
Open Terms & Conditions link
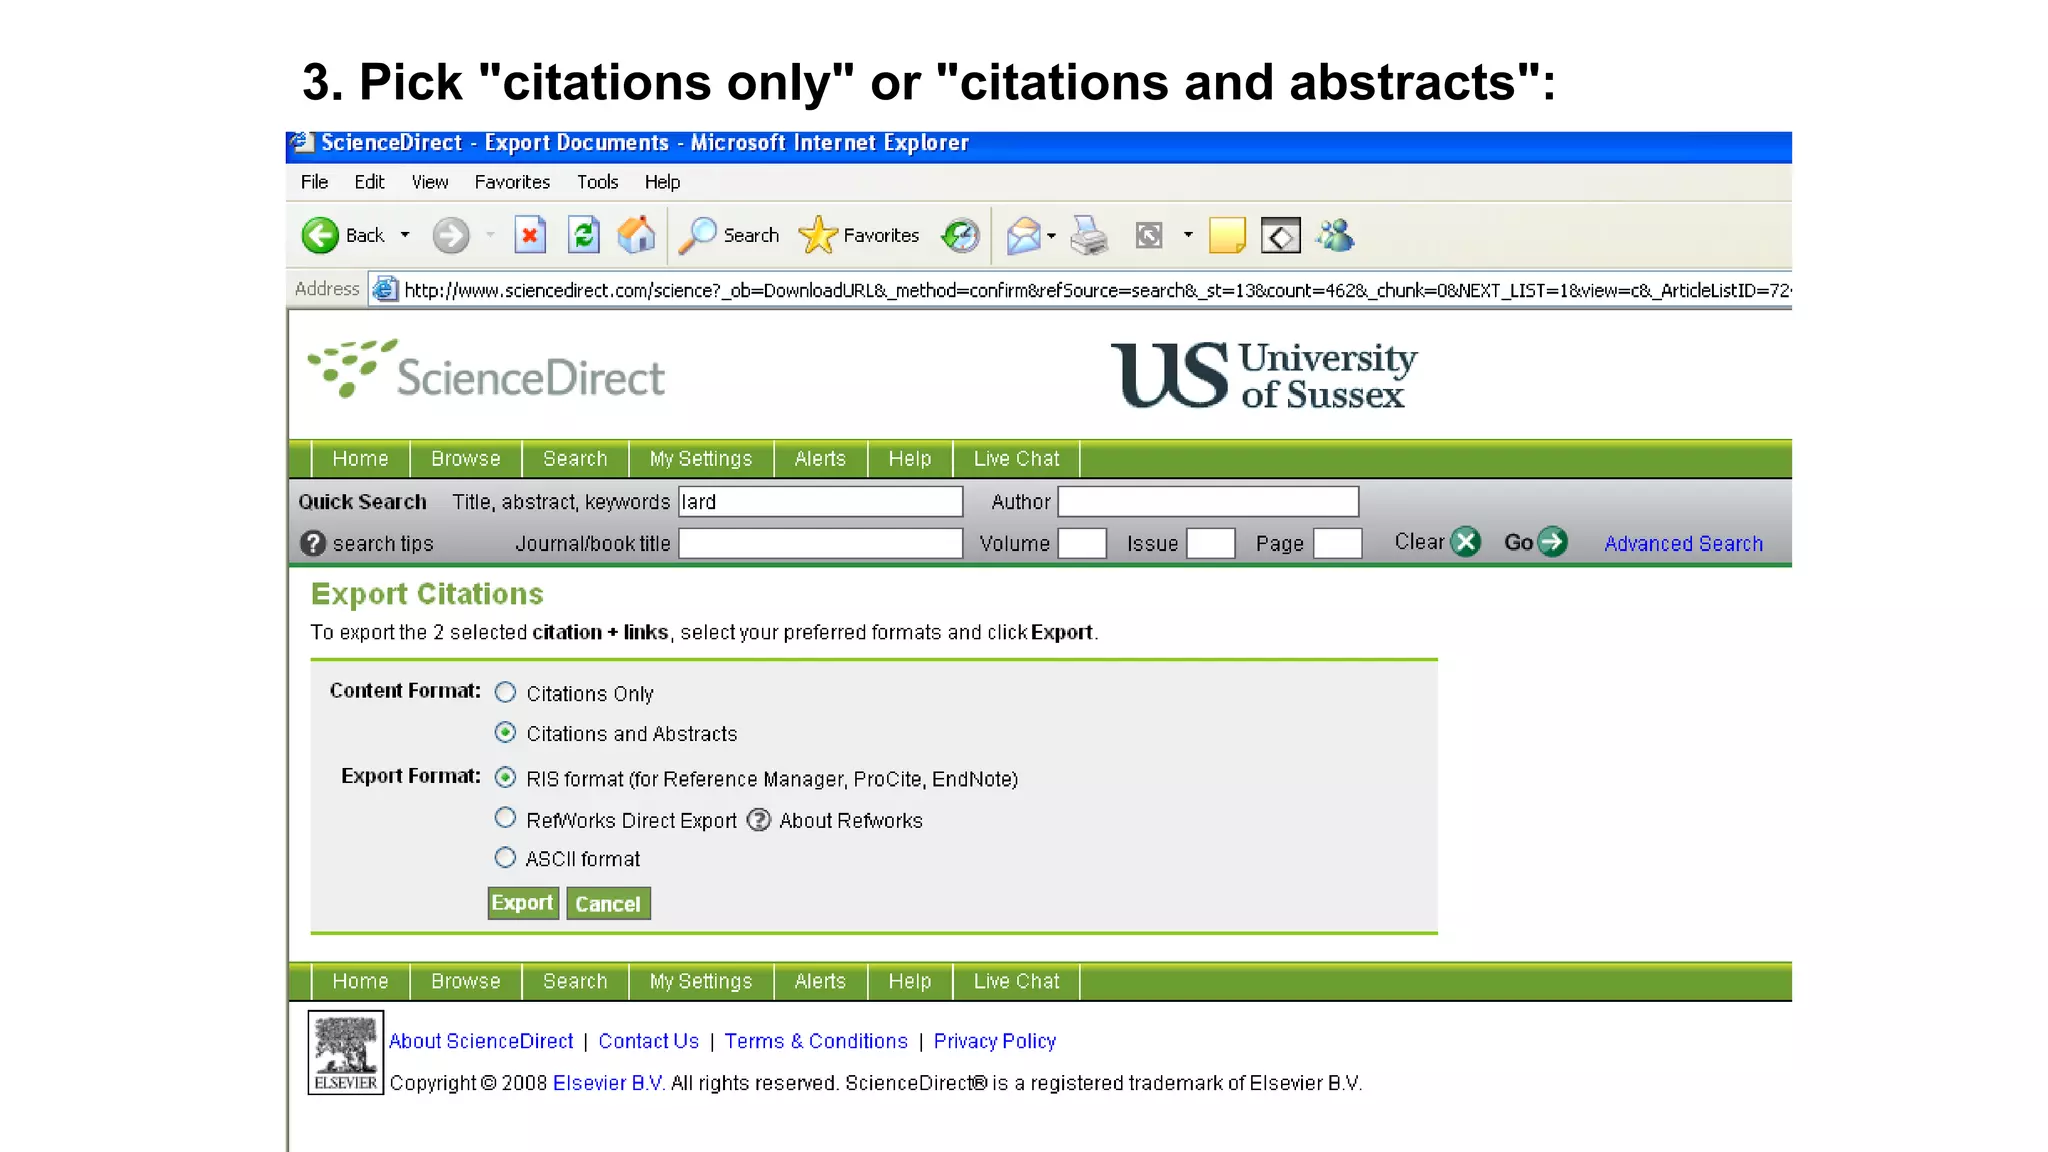tap(816, 1041)
